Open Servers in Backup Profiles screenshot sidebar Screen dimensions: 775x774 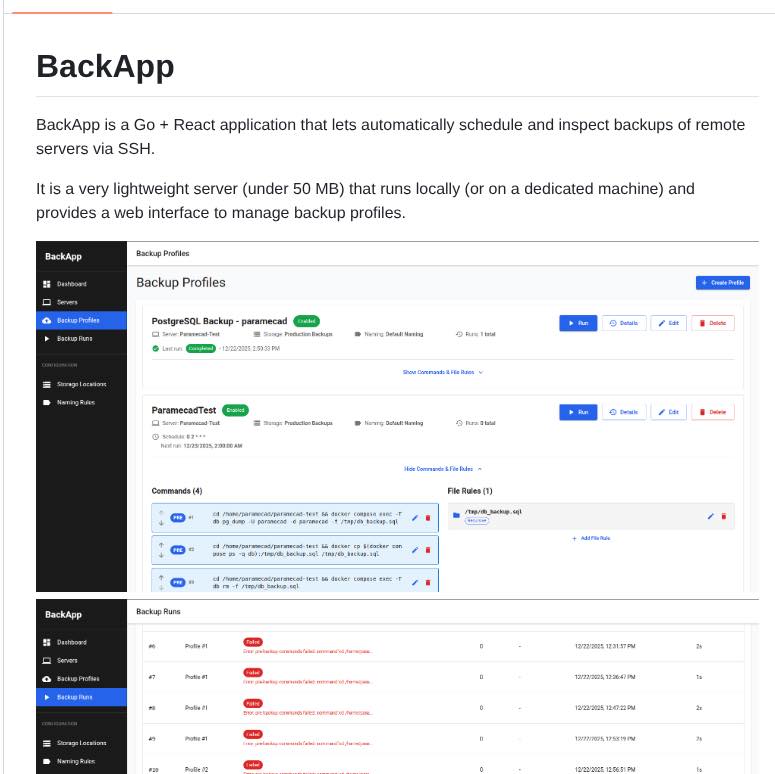click(81, 302)
